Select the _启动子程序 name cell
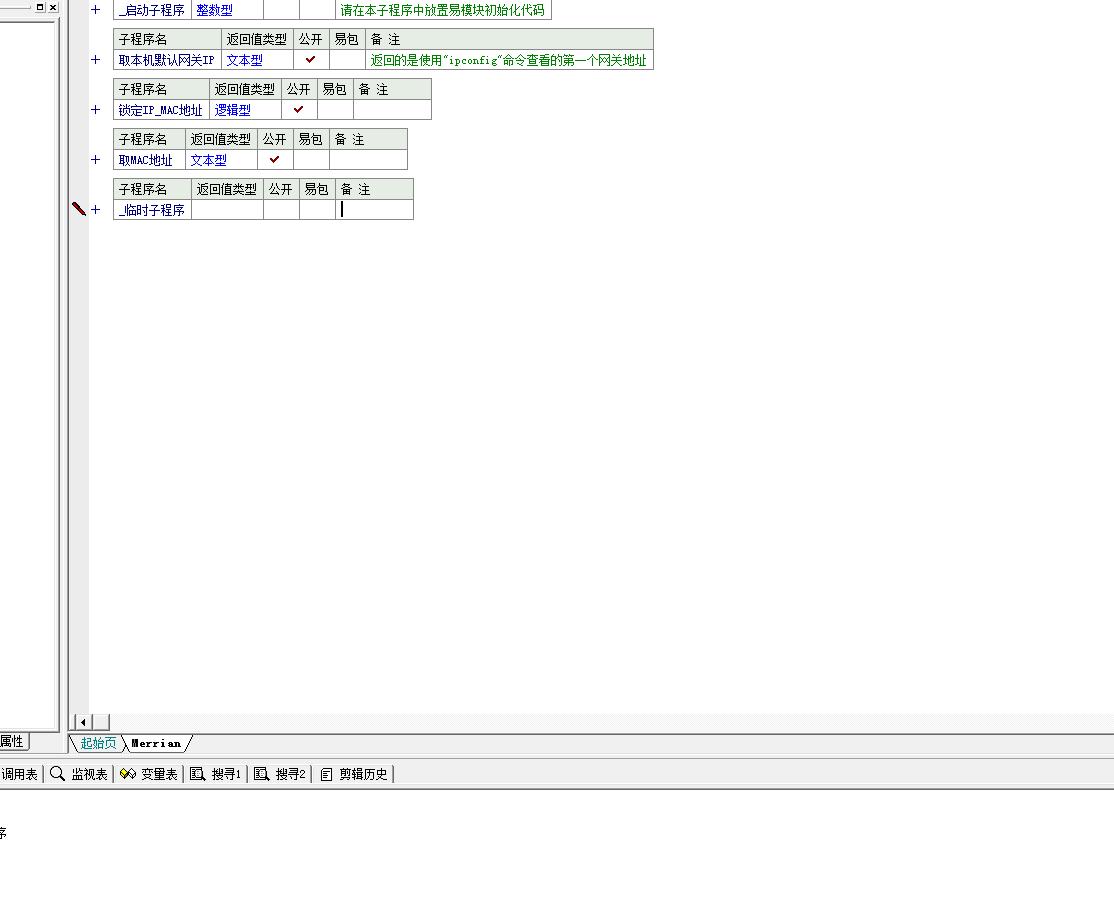The height and width of the screenshot is (914, 1114). (152, 10)
